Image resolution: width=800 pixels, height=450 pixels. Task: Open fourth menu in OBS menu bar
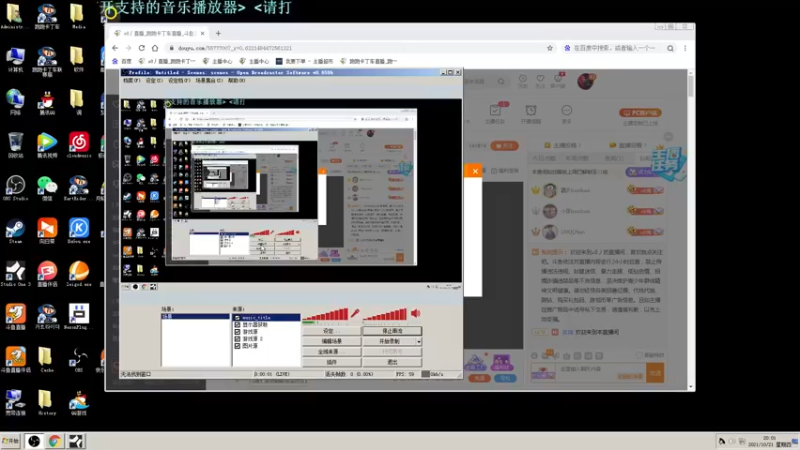(x=209, y=81)
